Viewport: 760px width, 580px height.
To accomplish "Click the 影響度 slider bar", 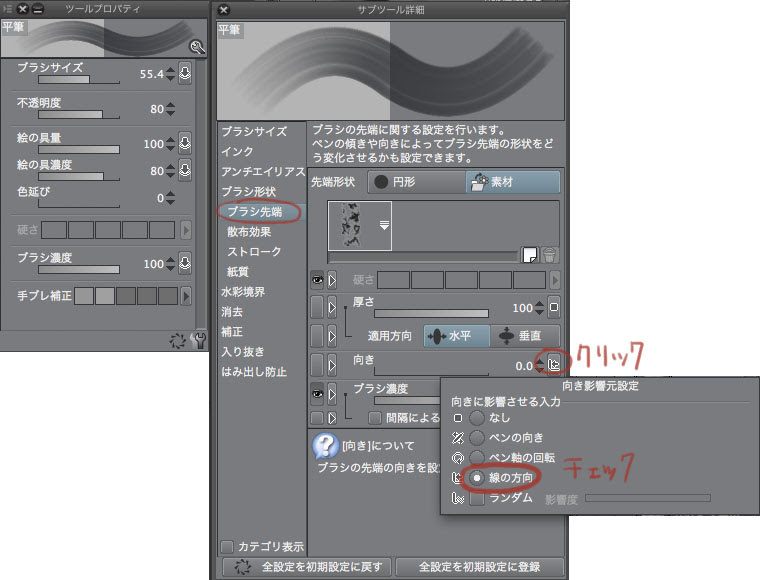I will tap(648, 498).
